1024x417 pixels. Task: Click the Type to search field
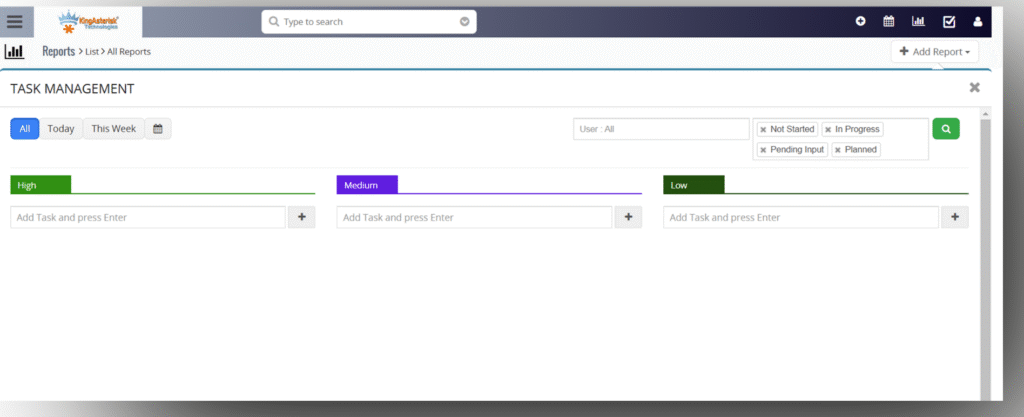tap(369, 22)
